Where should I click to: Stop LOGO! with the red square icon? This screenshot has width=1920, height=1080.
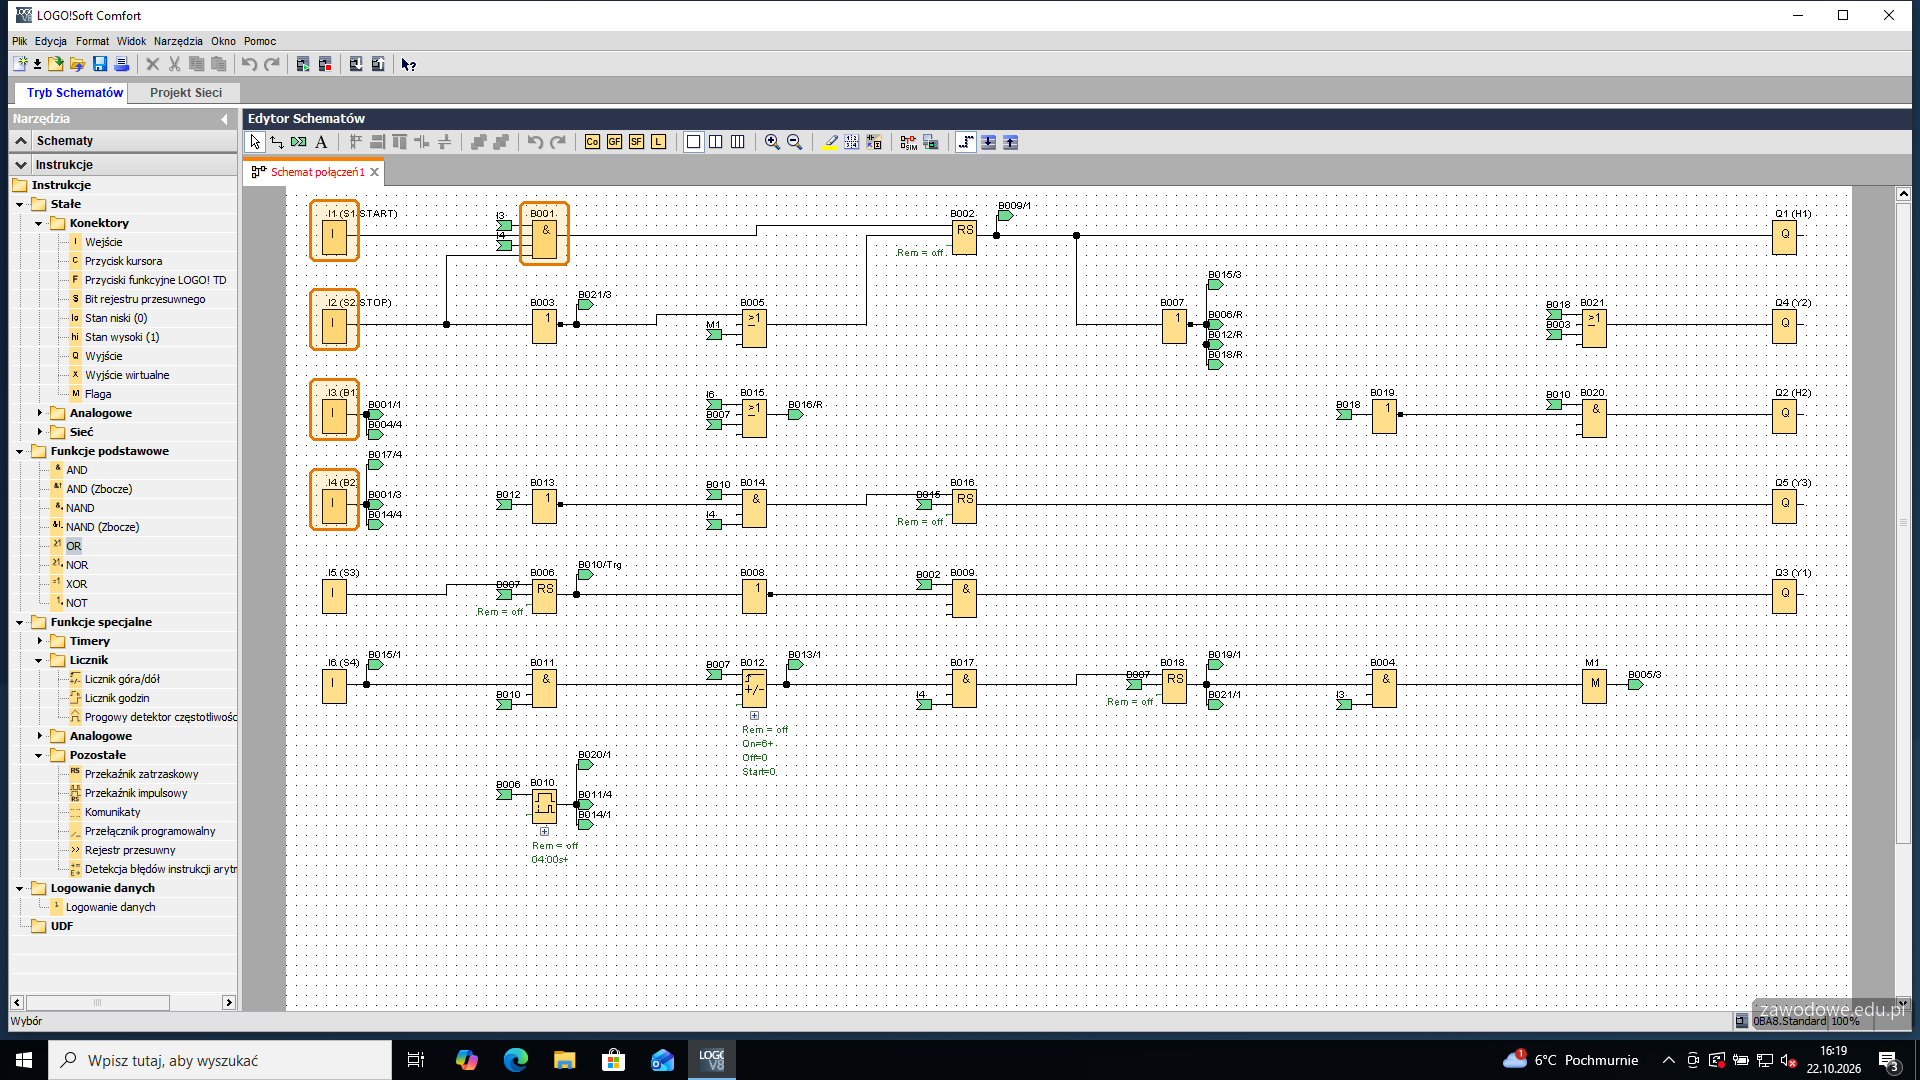point(325,64)
